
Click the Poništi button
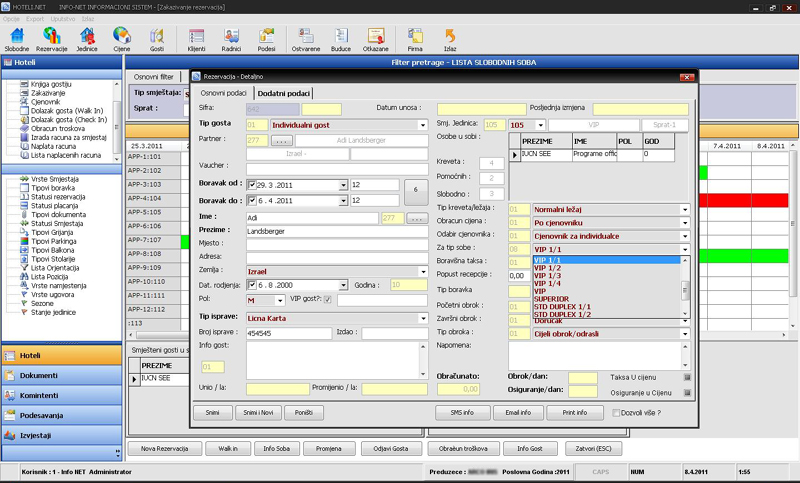tap(304, 413)
